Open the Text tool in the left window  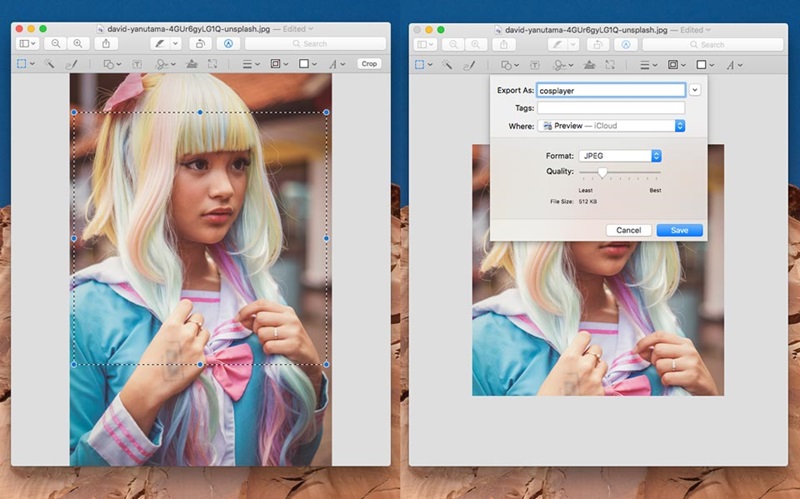[136, 63]
